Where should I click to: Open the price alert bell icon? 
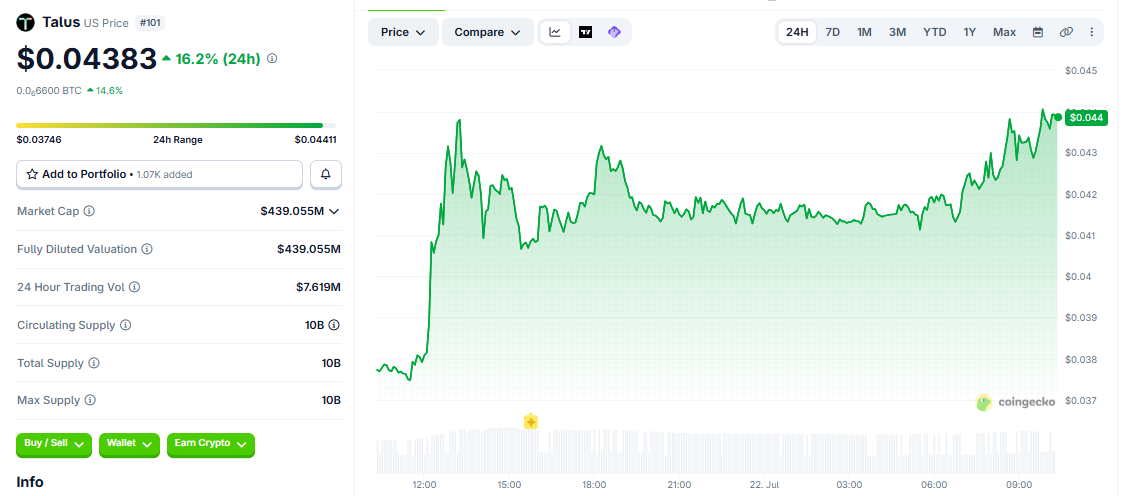pos(326,174)
